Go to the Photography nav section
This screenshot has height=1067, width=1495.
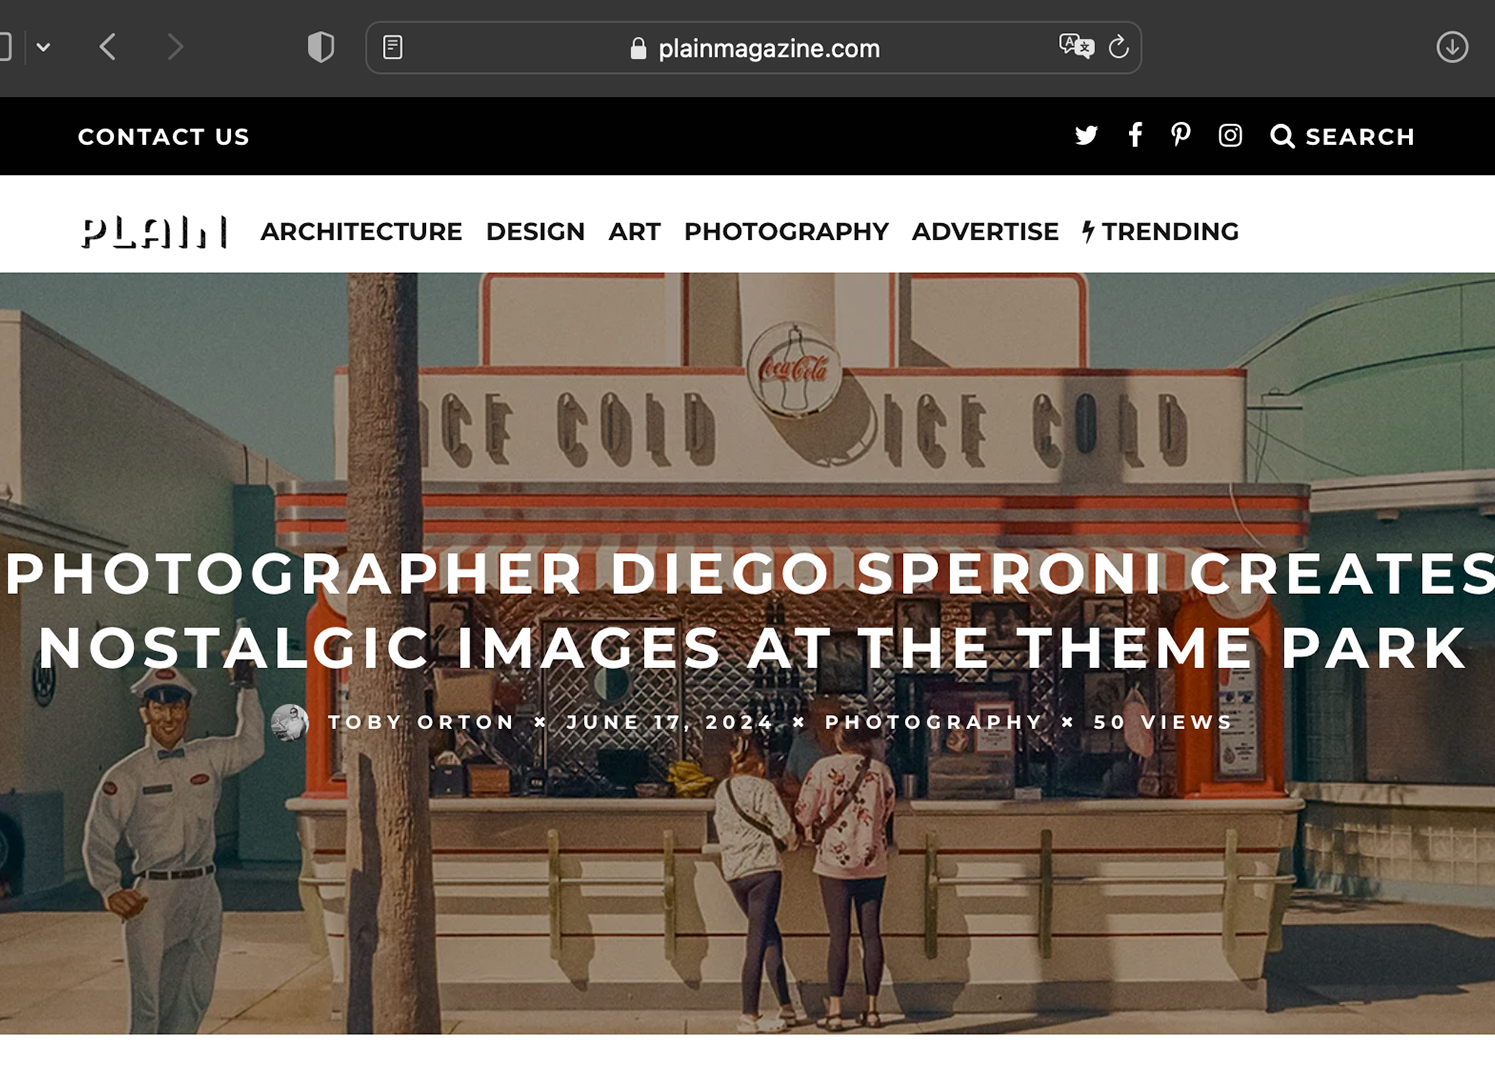[786, 232]
